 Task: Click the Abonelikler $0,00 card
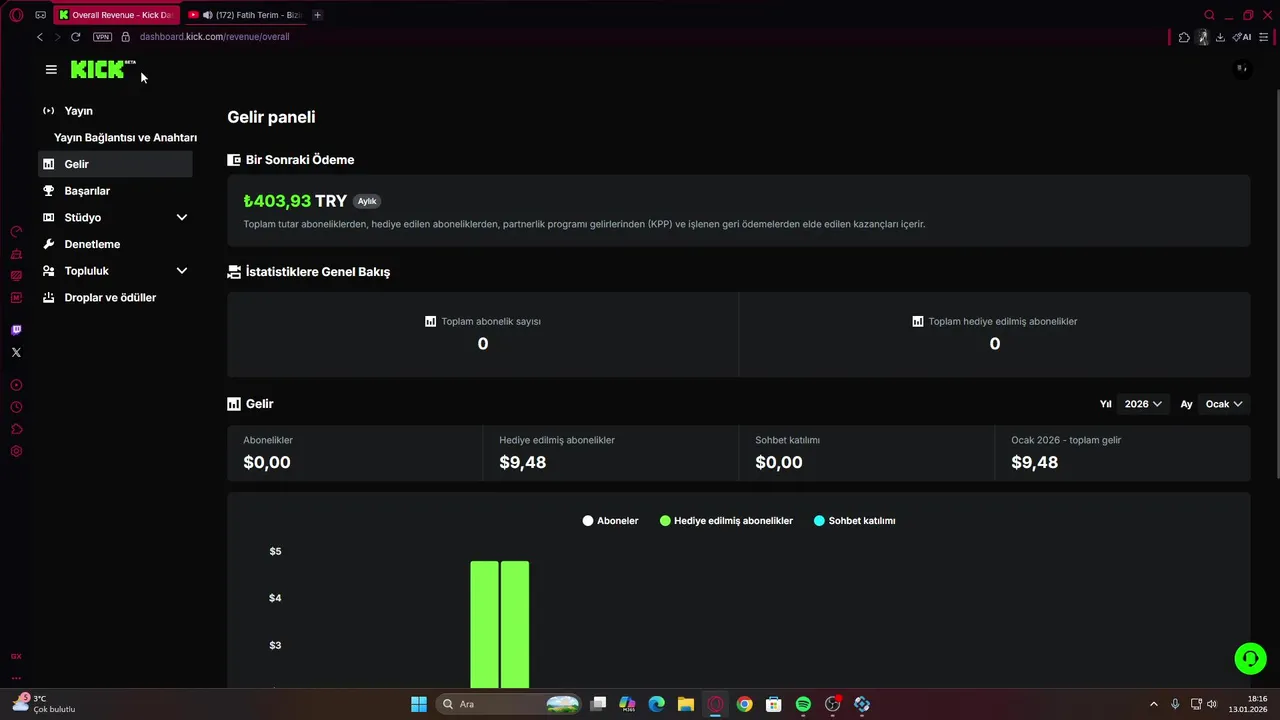coord(355,453)
